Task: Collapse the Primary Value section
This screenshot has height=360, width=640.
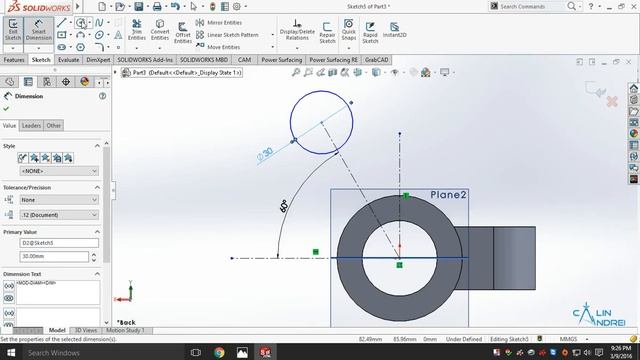Action: click(x=97, y=232)
